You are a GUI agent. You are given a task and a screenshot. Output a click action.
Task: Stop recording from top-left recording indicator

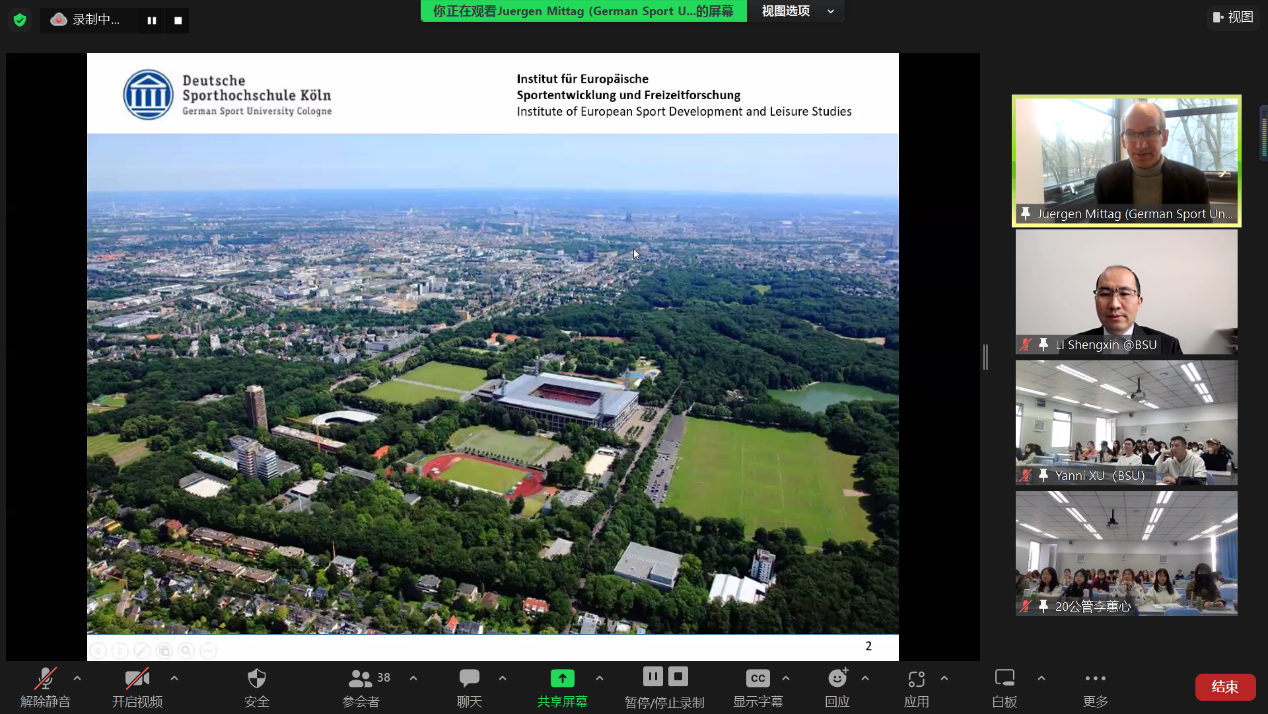pyautogui.click(x=178, y=20)
